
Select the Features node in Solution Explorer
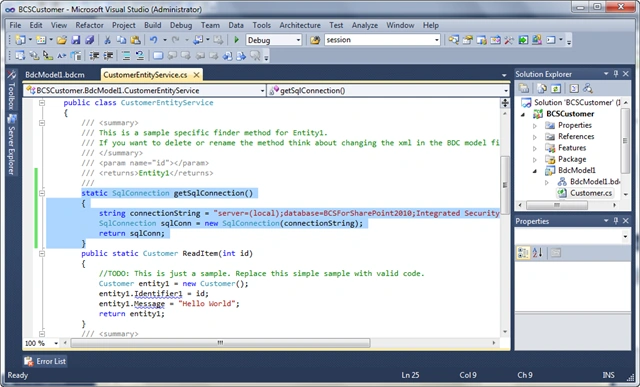[572, 148]
